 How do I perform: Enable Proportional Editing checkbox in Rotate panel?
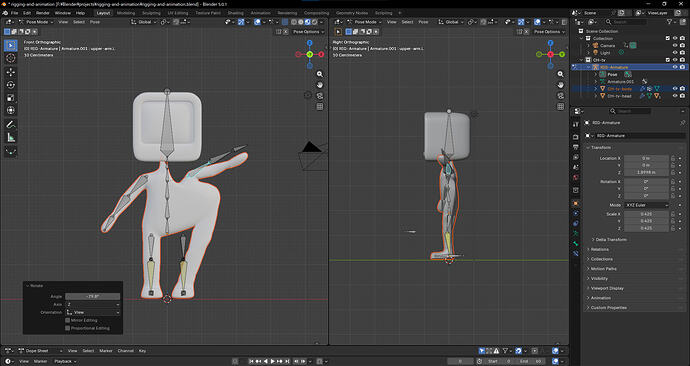coord(67,328)
